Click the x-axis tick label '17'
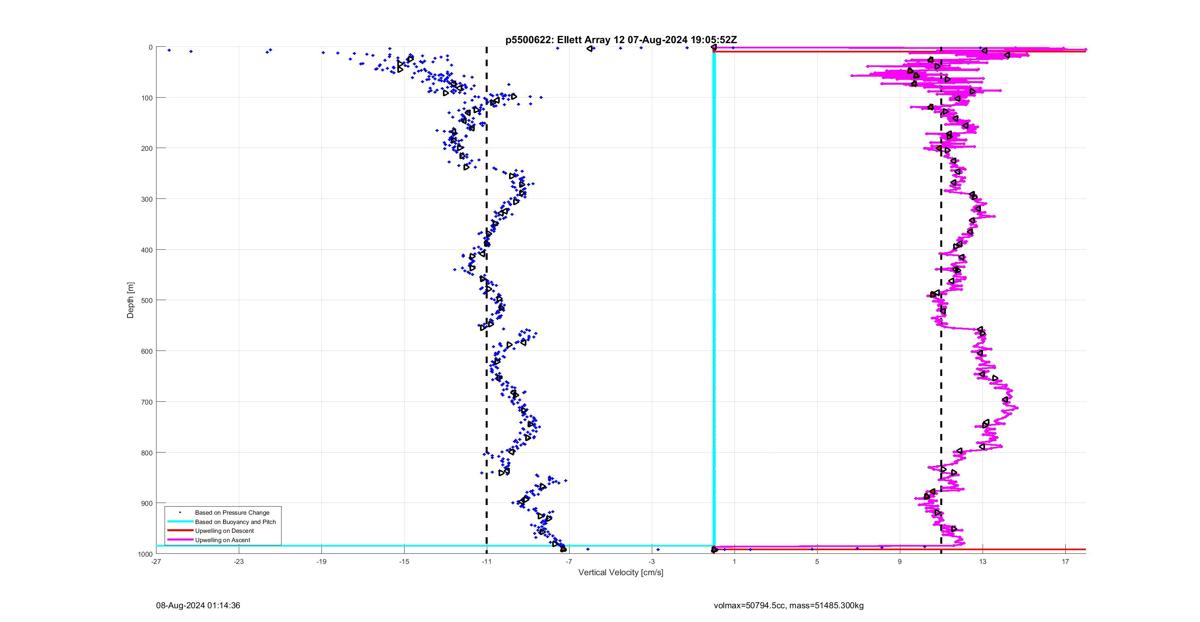This screenshot has height=622, width=1200. [x=1066, y=561]
